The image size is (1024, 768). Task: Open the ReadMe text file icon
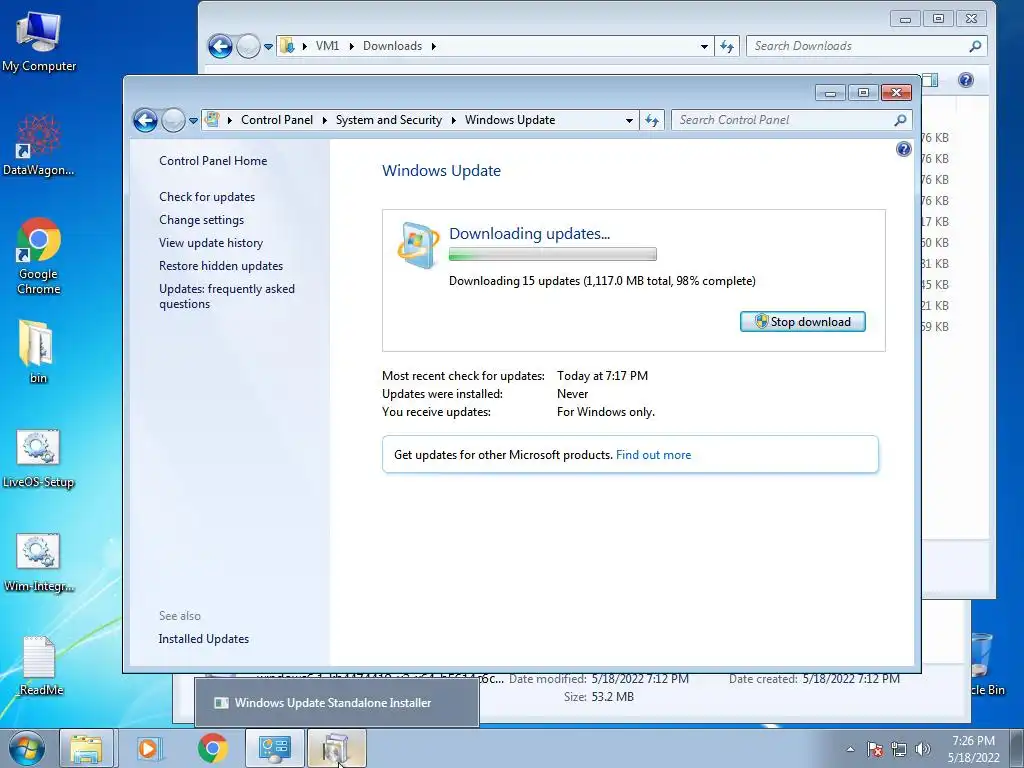point(40,666)
